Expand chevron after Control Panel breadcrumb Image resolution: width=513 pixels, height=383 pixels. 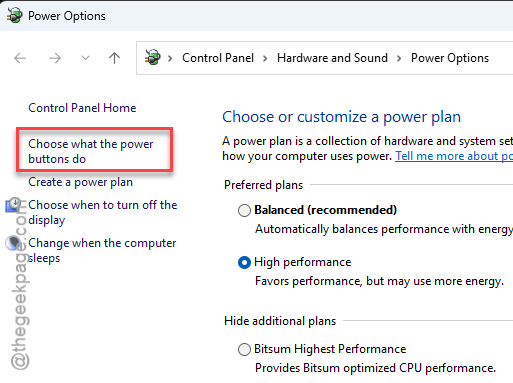(265, 59)
